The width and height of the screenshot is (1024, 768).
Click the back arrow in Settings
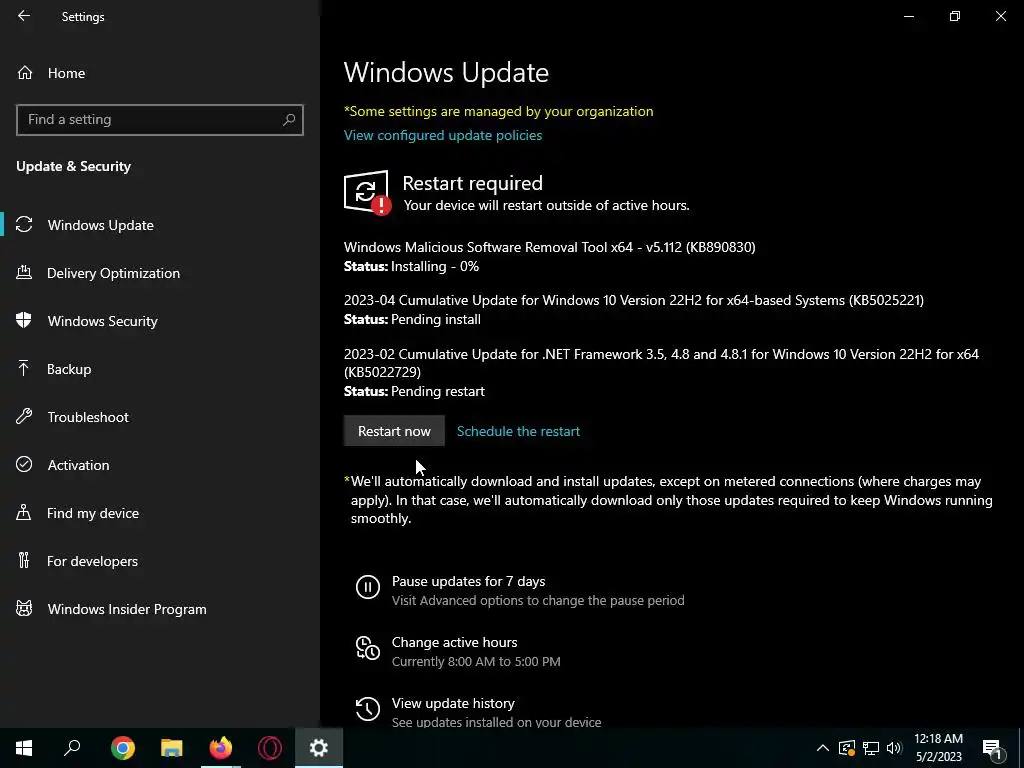coord(24,16)
